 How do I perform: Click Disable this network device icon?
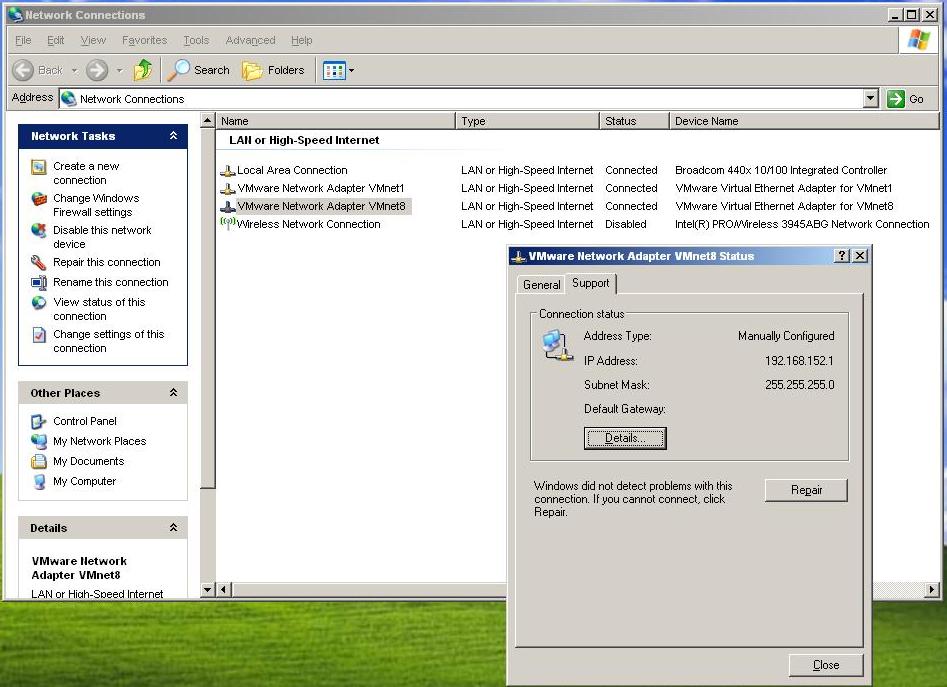pos(39,231)
